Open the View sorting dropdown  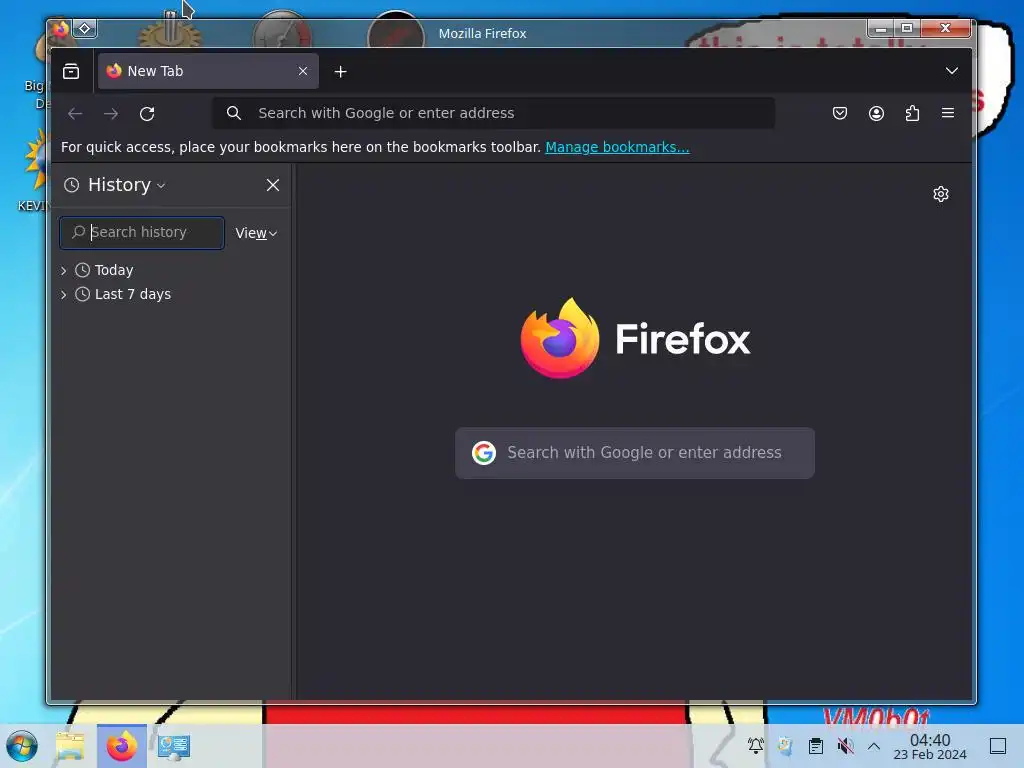256,233
